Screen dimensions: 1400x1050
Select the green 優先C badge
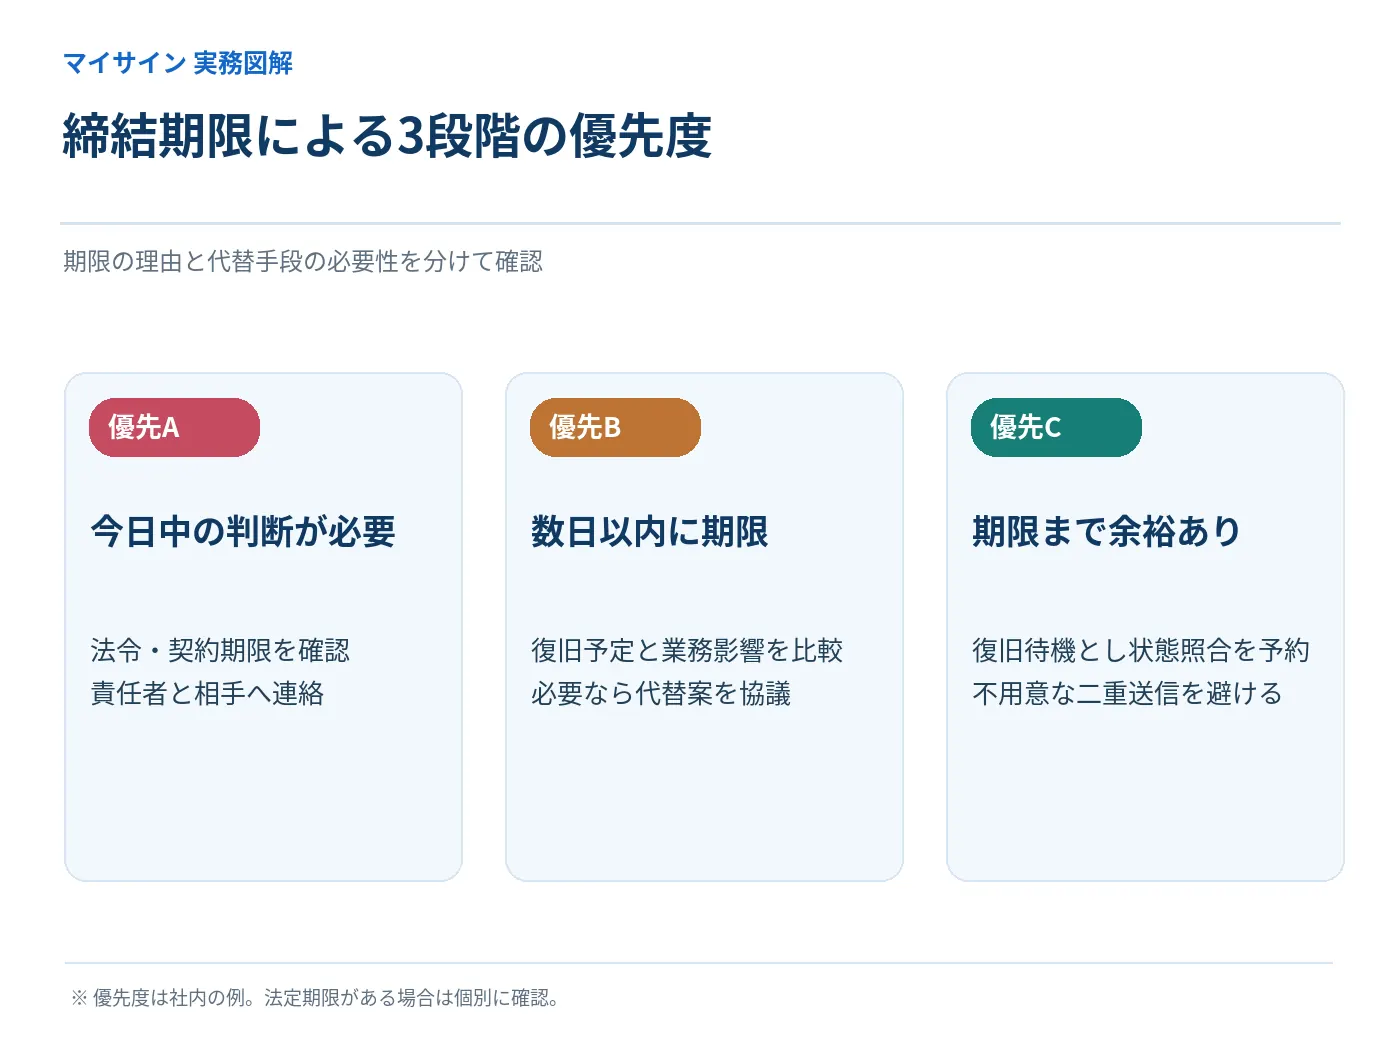pos(1056,428)
